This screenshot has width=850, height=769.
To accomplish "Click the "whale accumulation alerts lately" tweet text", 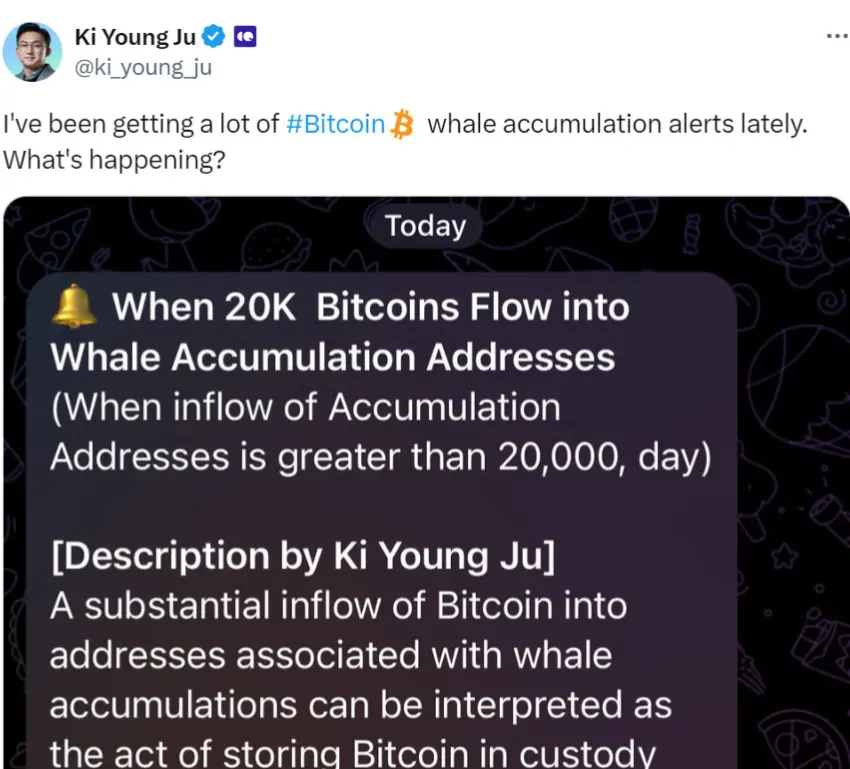I will coord(622,124).
